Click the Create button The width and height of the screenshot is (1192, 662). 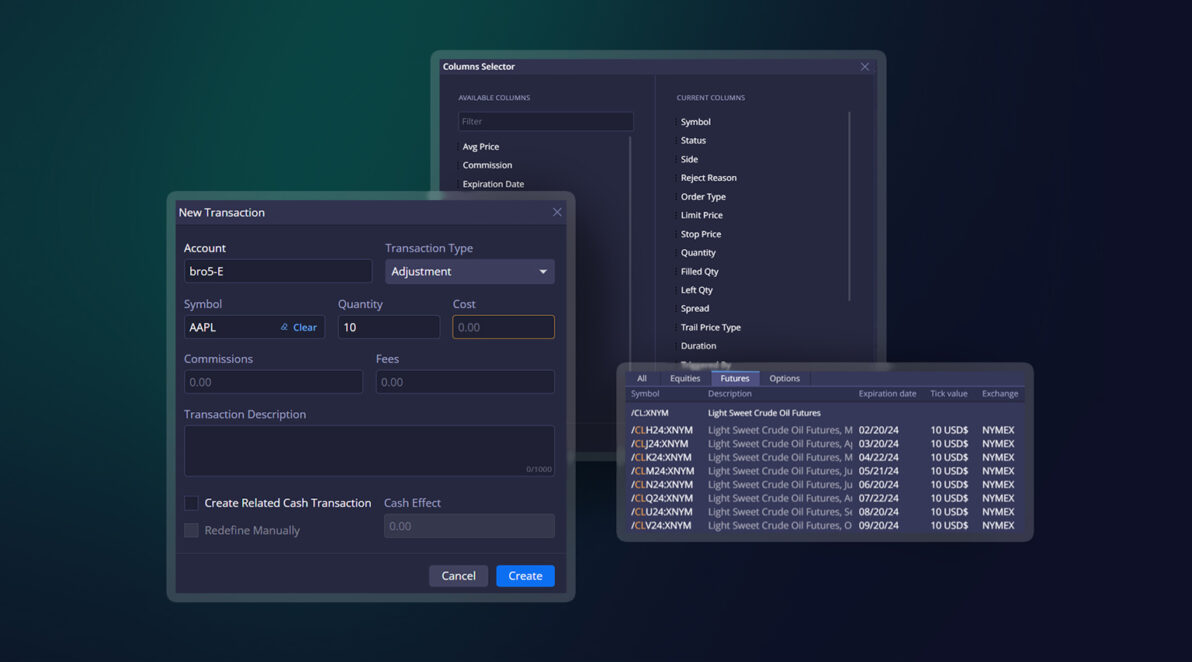(525, 575)
